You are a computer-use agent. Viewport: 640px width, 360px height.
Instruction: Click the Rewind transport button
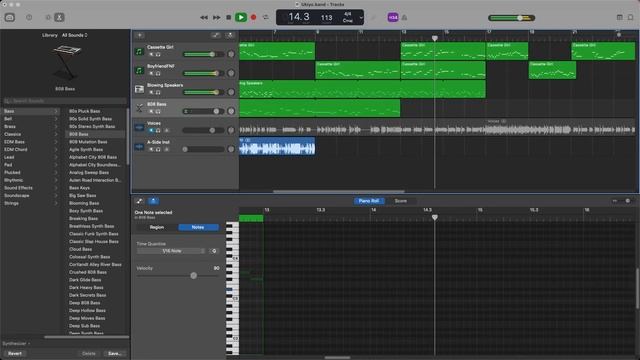(204, 18)
